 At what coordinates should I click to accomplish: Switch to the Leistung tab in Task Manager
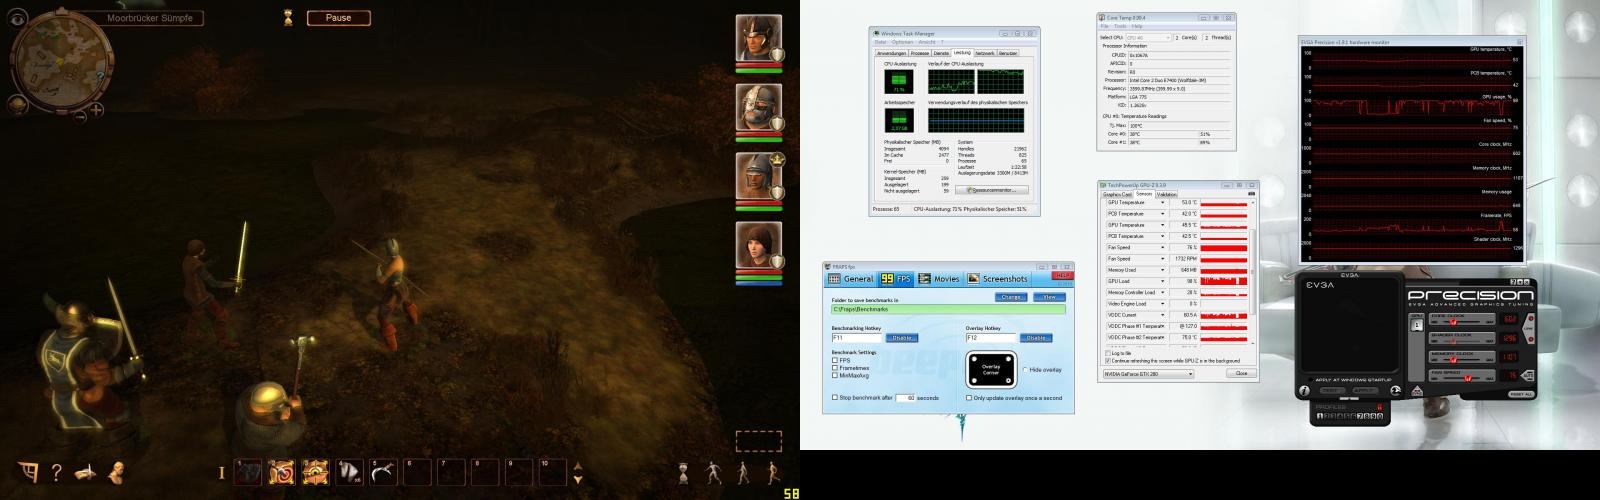point(961,53)
